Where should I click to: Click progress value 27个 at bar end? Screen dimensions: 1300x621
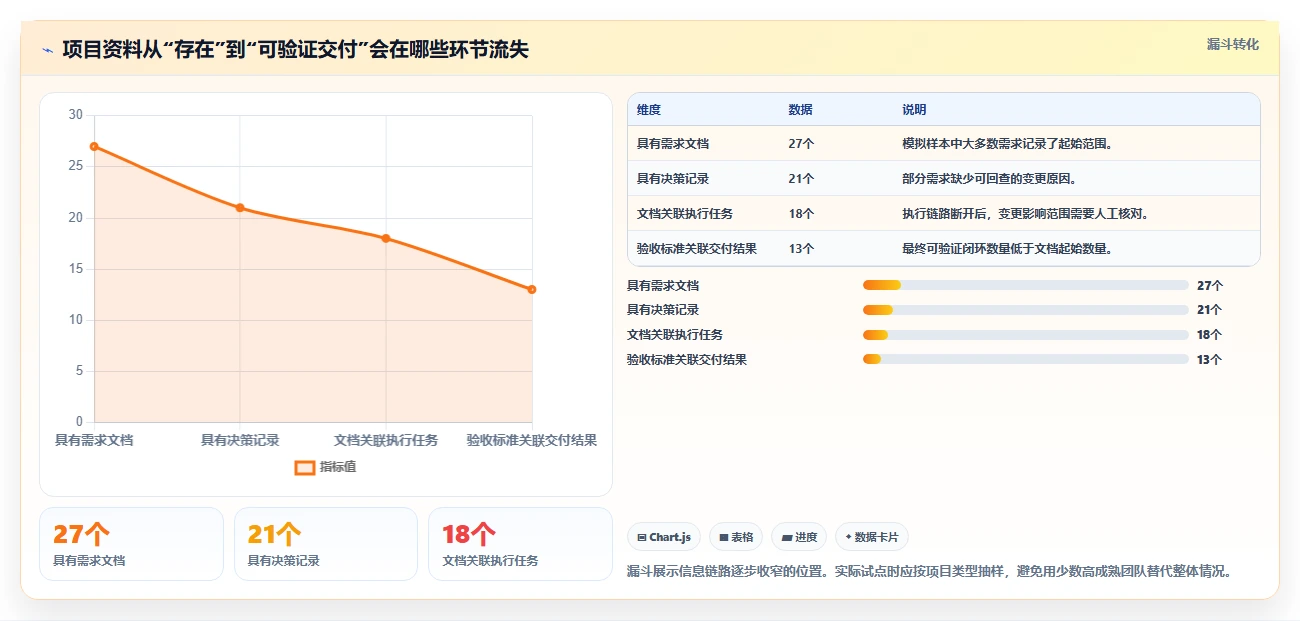pos(1209,285)
